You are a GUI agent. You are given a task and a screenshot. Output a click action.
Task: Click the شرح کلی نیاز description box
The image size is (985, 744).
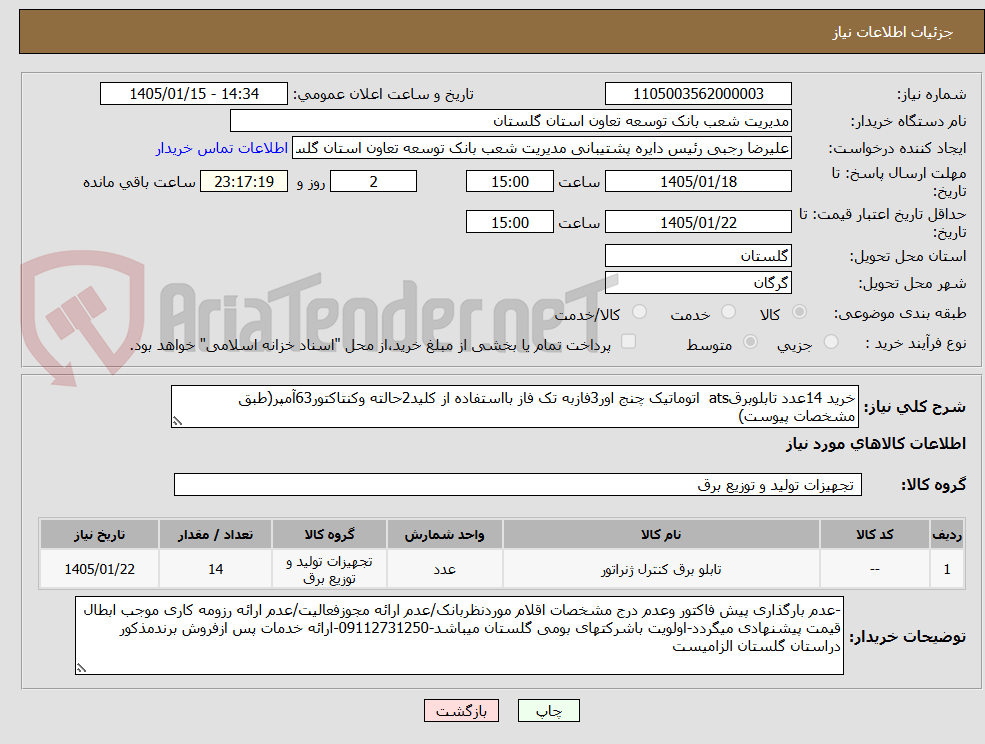(514, 407)
